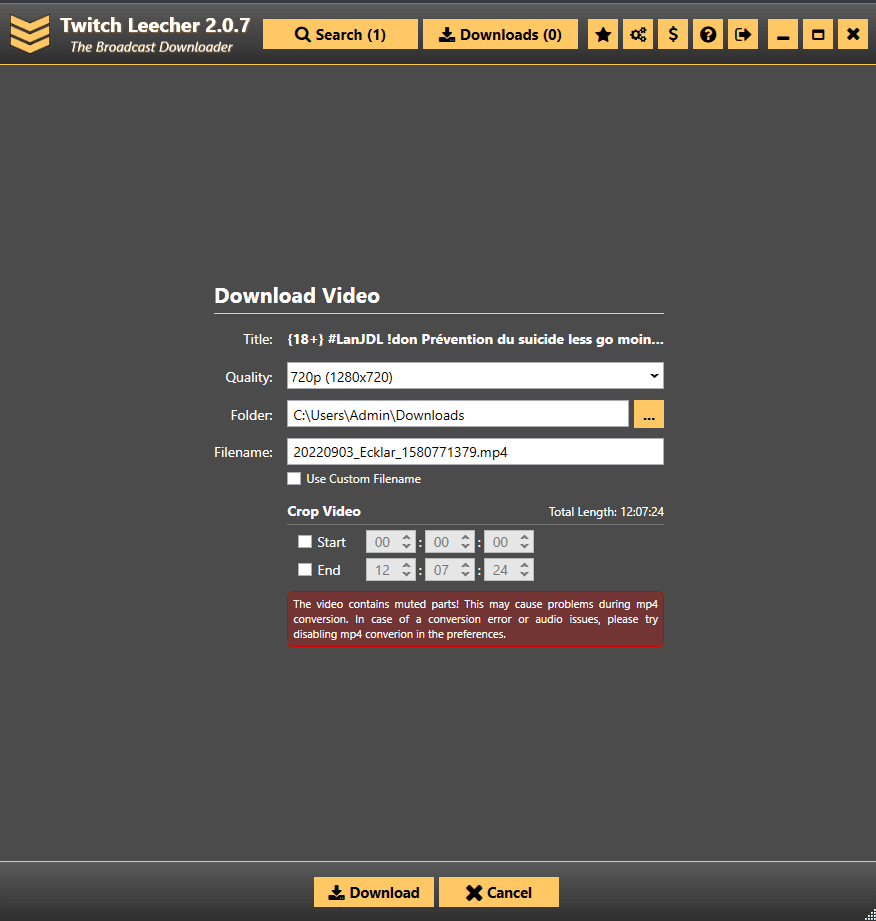Enable the Start crop checkbox
Viewport: 876px width, 921px height.
pos(305,542)
